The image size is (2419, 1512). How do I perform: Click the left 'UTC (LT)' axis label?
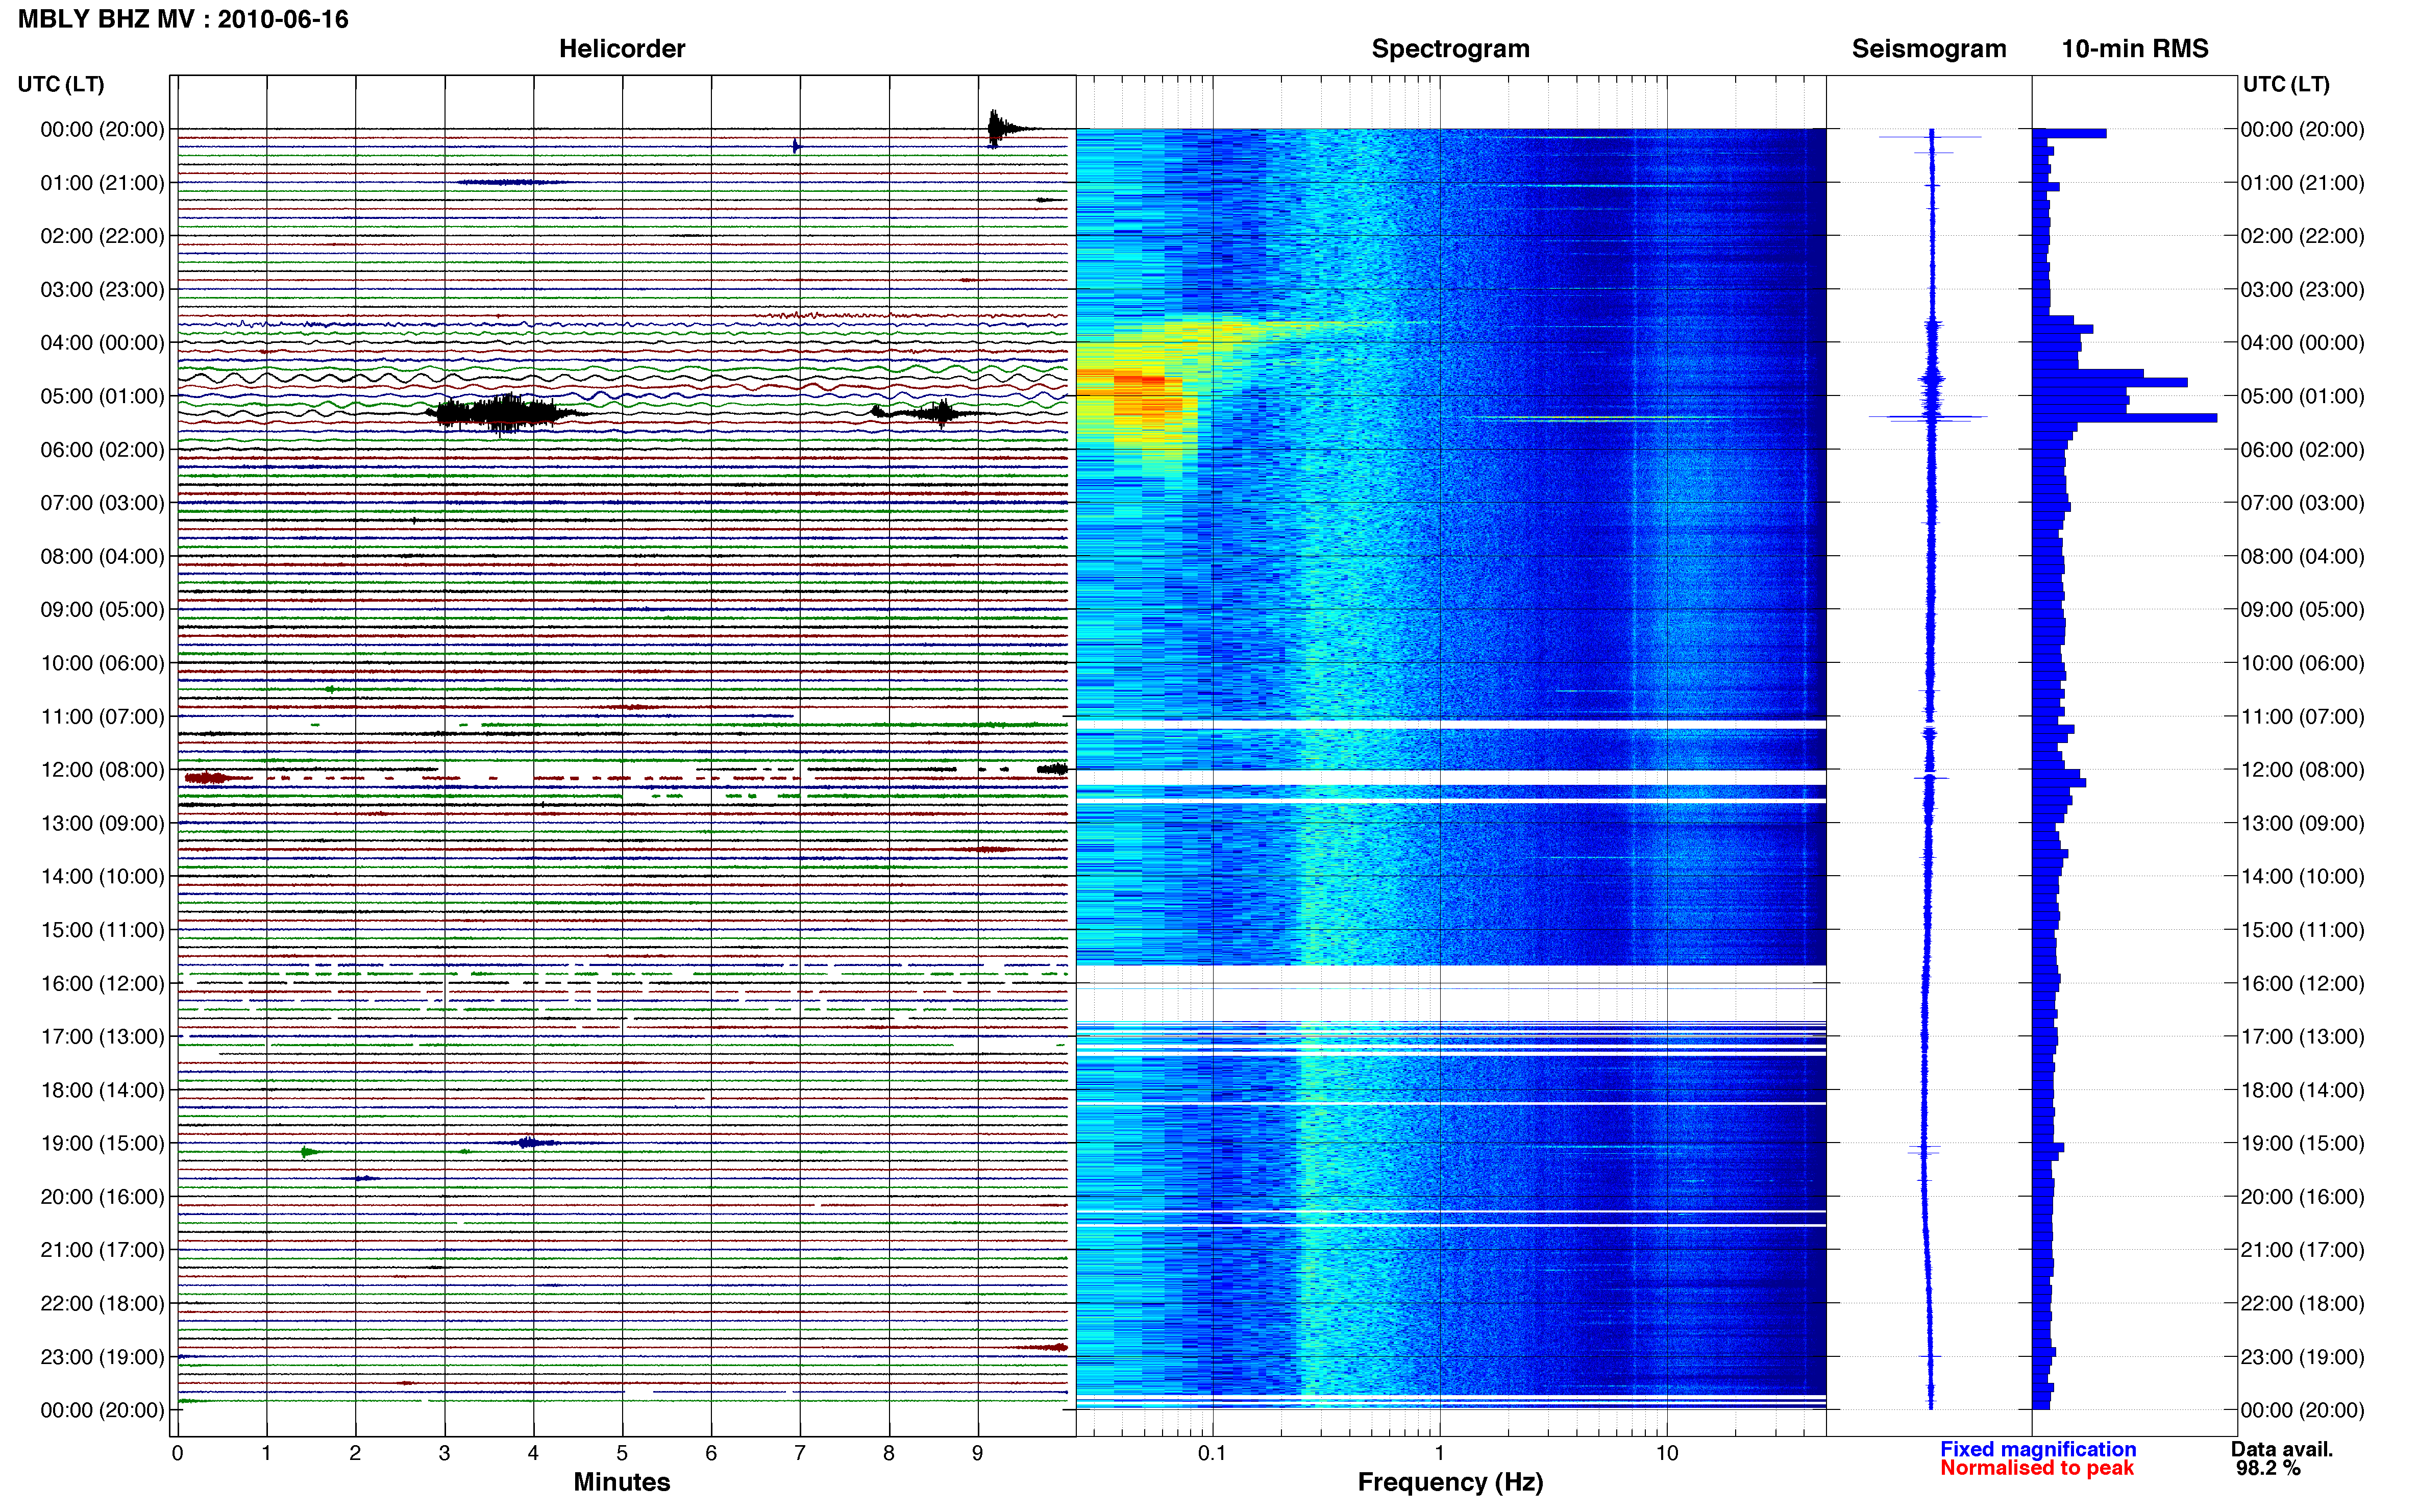tap(61, 84)
